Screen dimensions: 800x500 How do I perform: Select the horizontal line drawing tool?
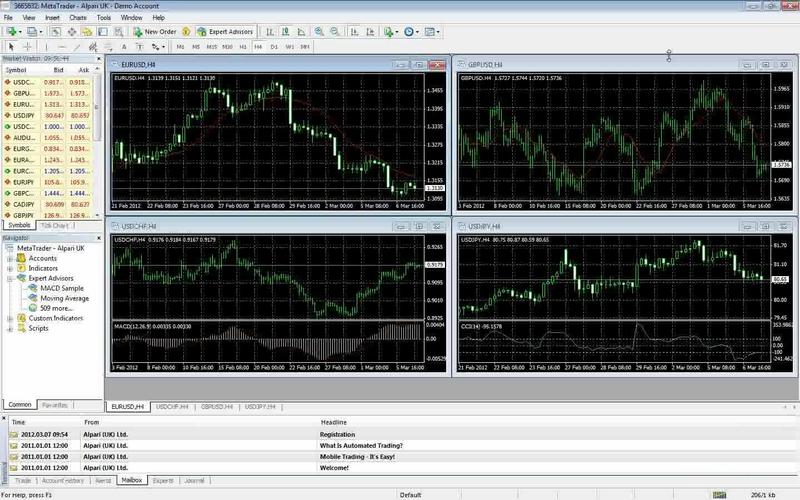62,47
